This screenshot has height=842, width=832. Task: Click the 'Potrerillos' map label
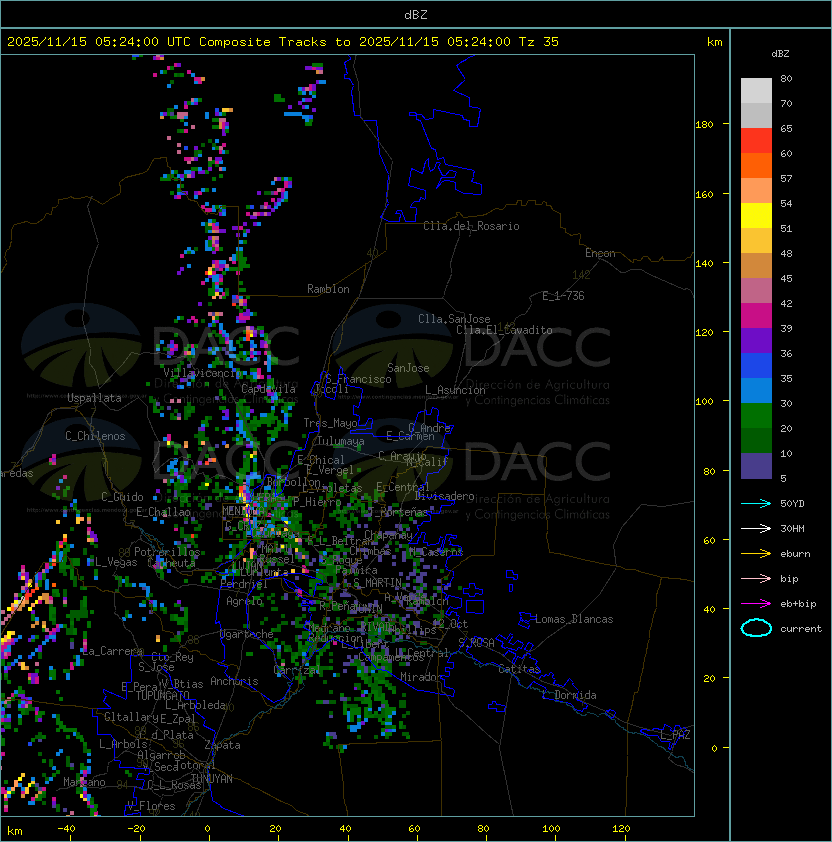(167, 552)
